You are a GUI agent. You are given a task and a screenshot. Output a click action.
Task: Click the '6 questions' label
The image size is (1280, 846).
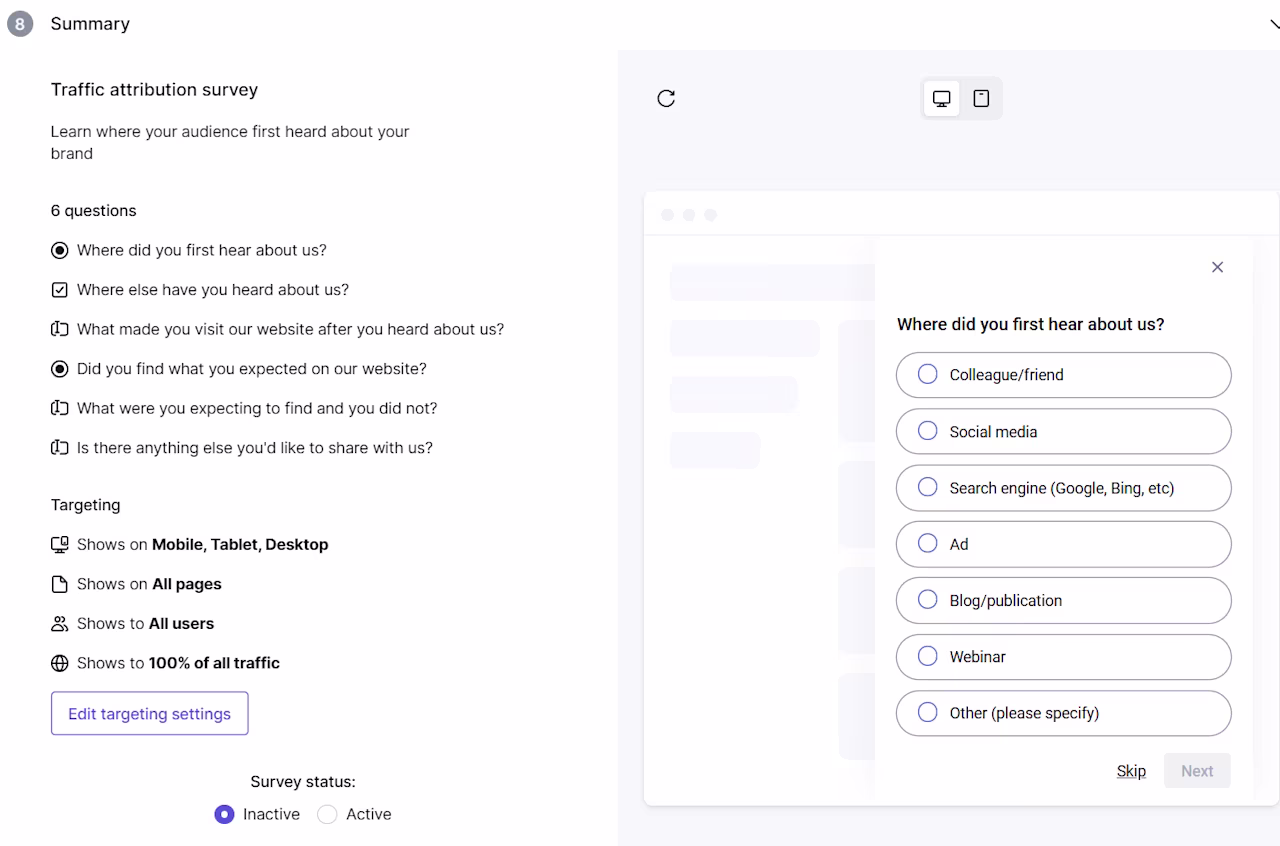pyautogui.click(x=94, y=211)
